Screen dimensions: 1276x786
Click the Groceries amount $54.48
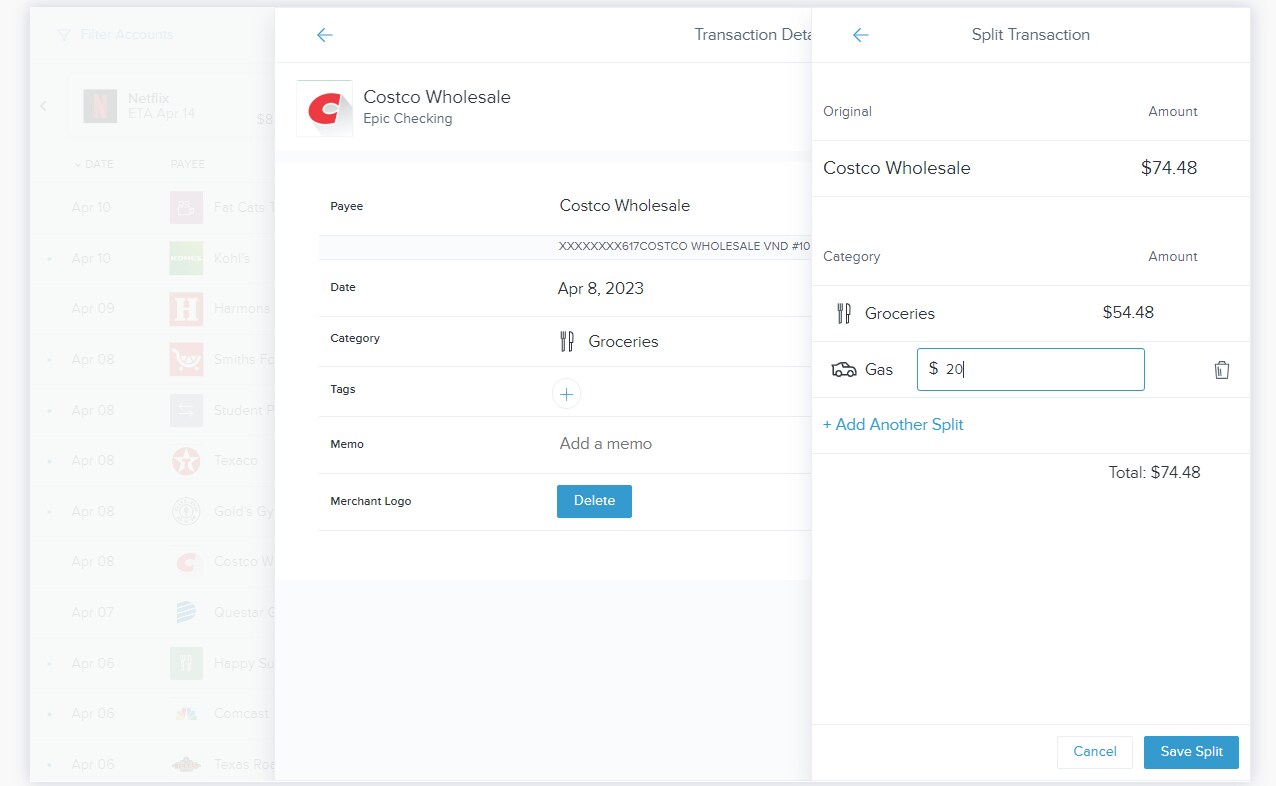pos(1128,313)
